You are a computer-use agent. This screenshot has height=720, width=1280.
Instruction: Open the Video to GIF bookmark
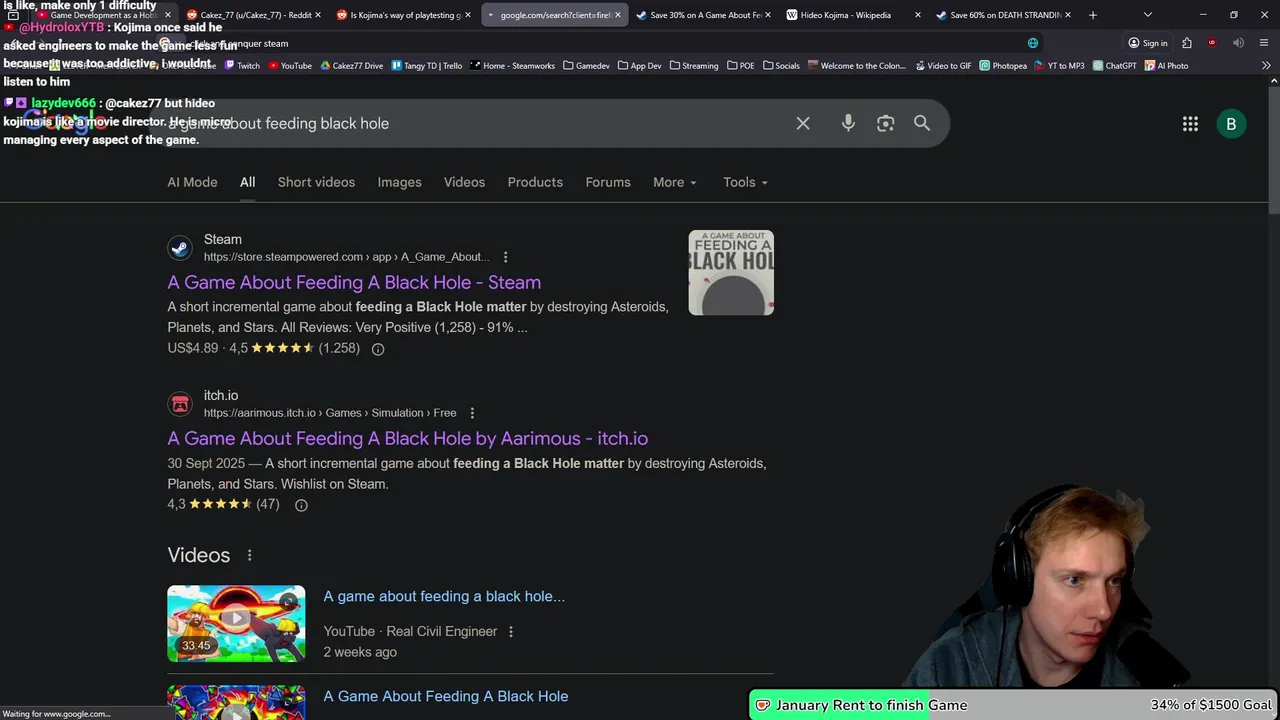942,66
